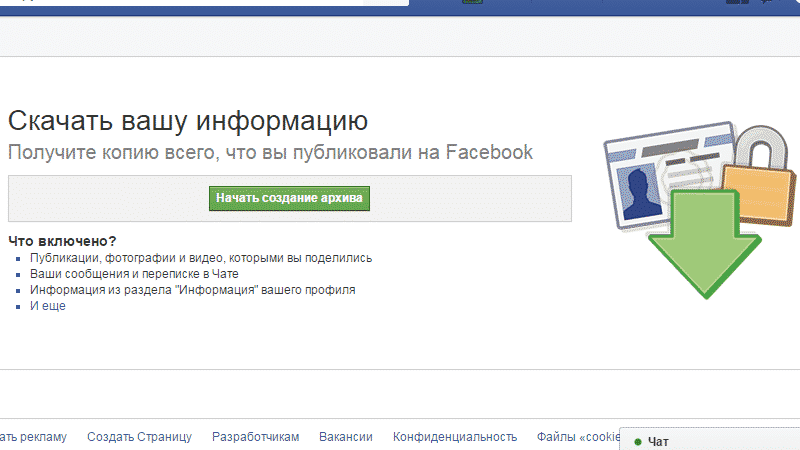Click the "И еще" list item
The width and height of the screenshot is (800, 450).
(47, 306)
